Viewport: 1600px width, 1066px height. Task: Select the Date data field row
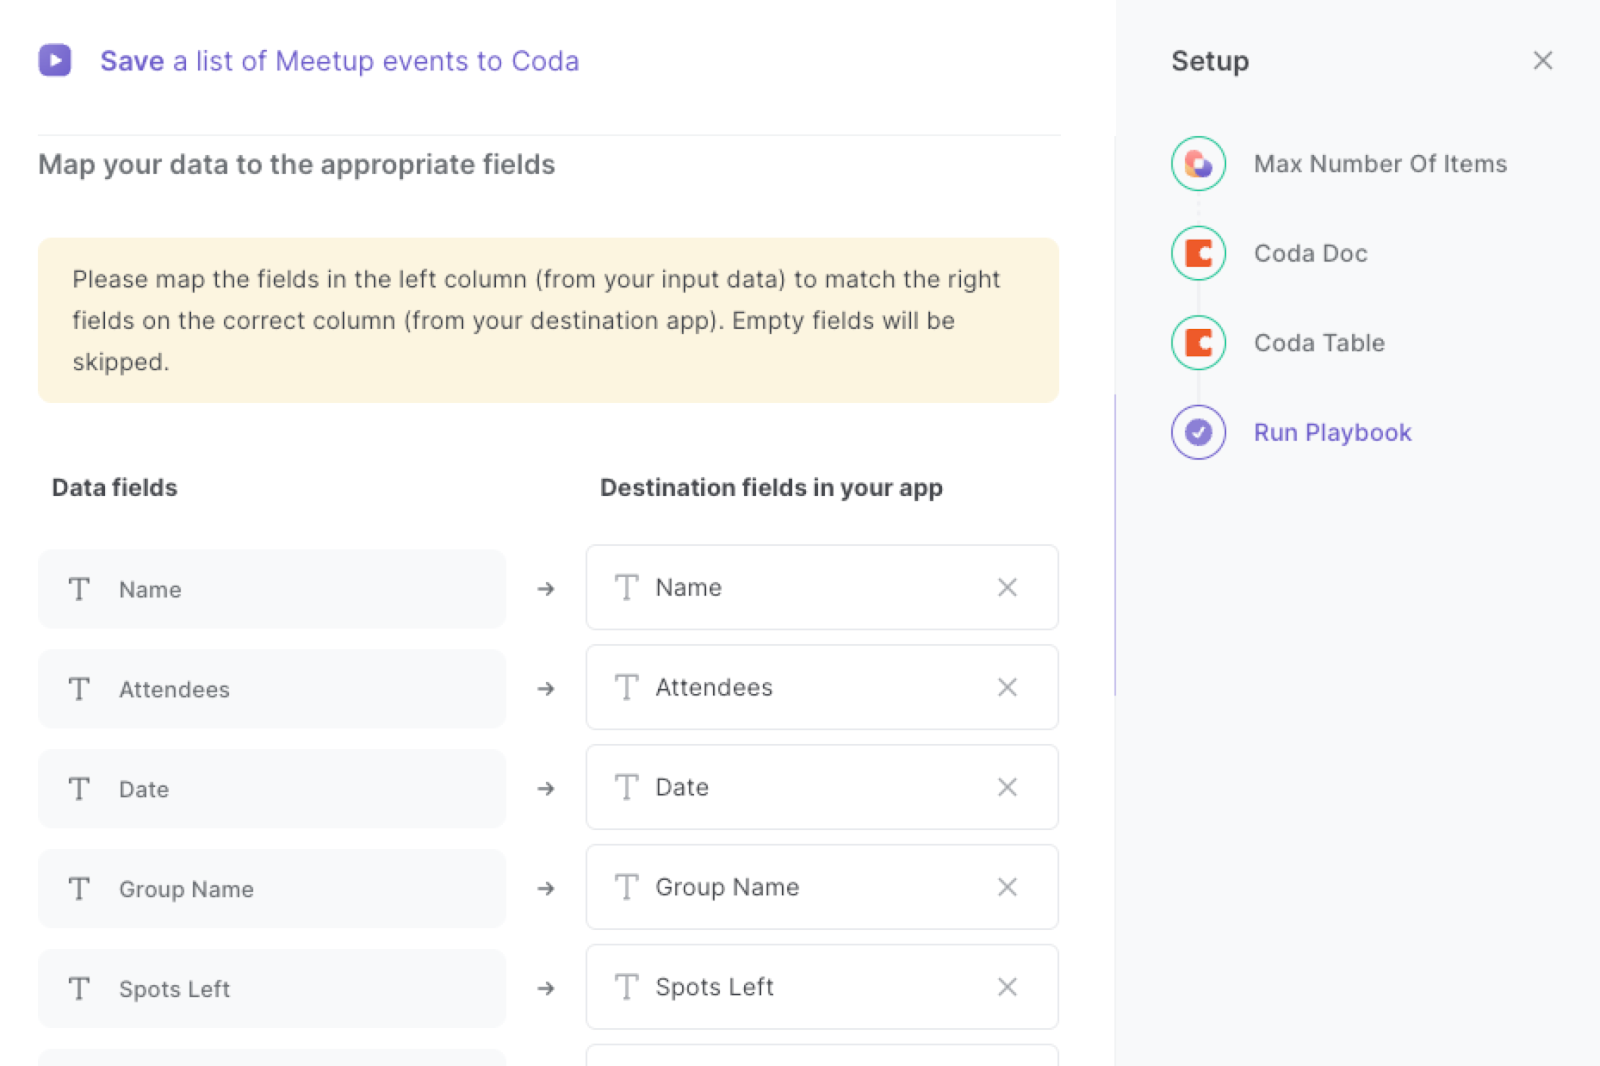(272, 789)
